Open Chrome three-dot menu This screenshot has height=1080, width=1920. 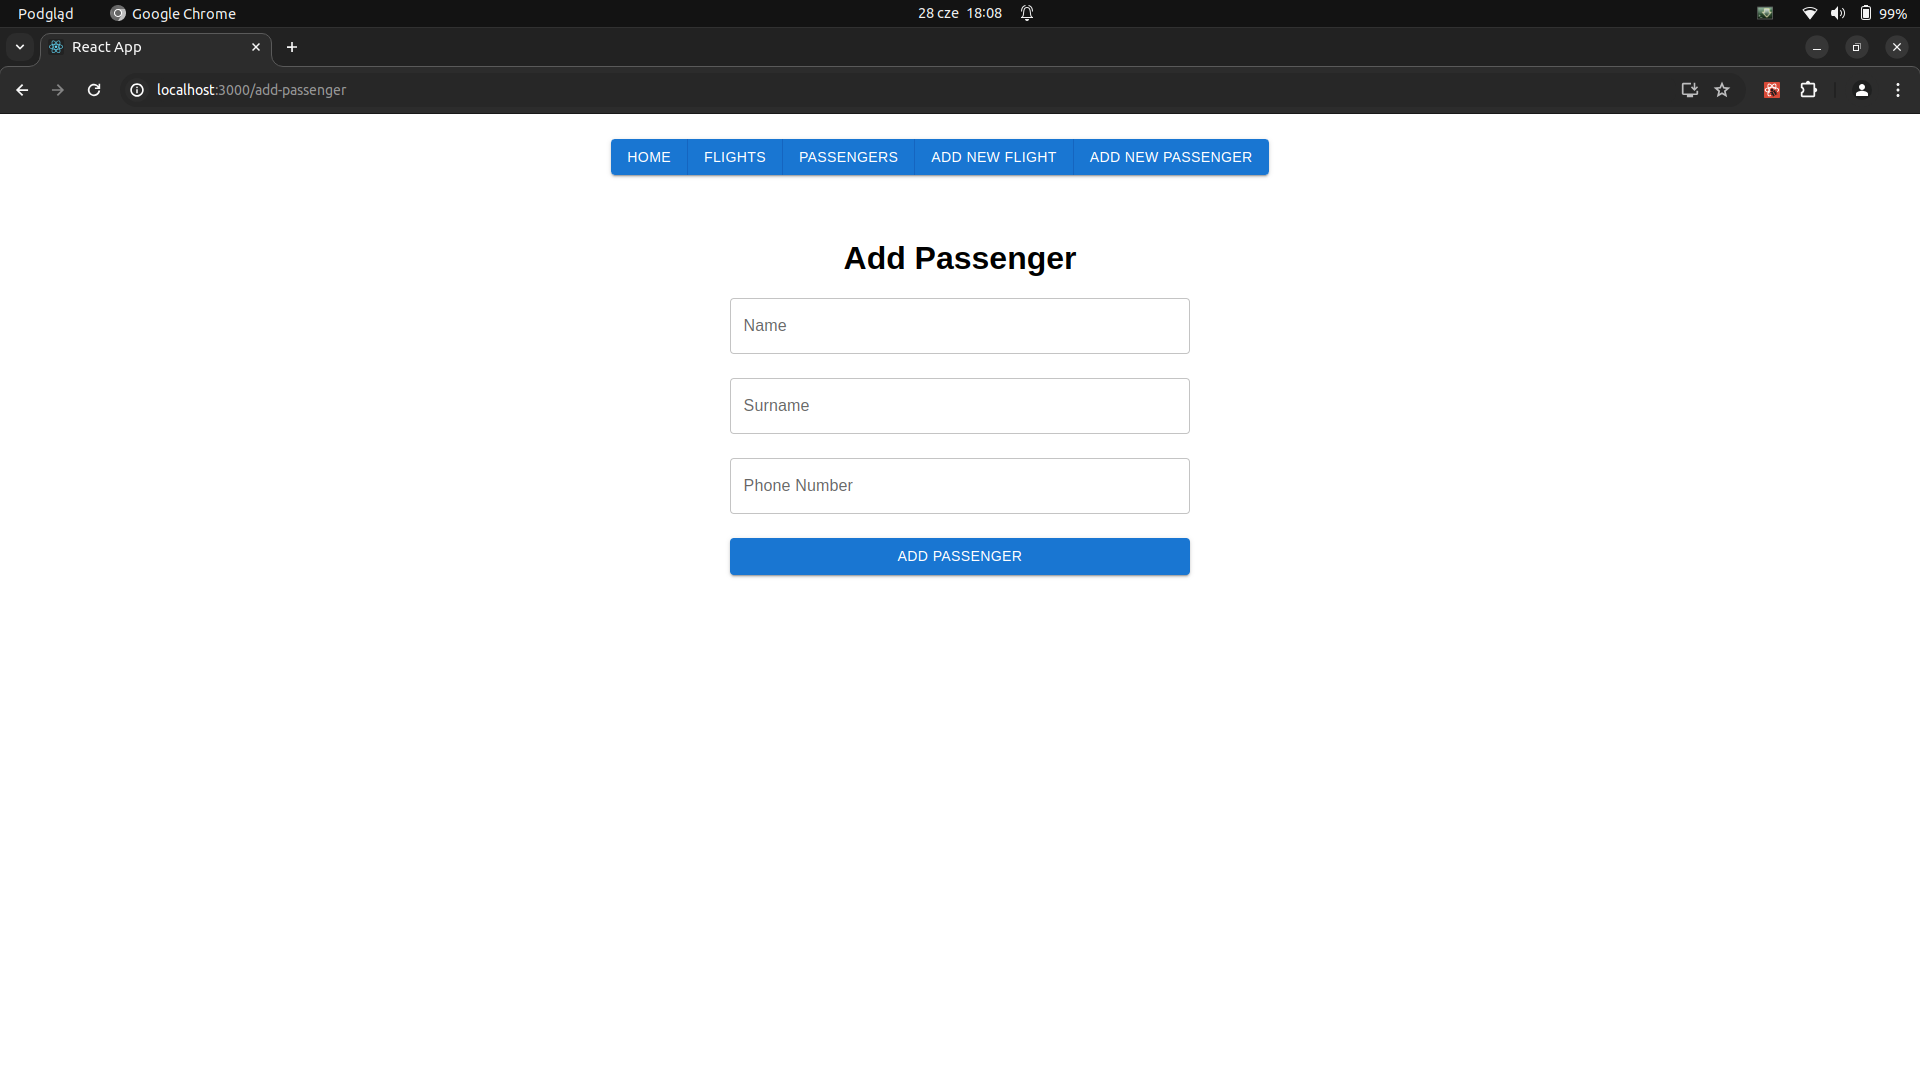(1897, 90)
